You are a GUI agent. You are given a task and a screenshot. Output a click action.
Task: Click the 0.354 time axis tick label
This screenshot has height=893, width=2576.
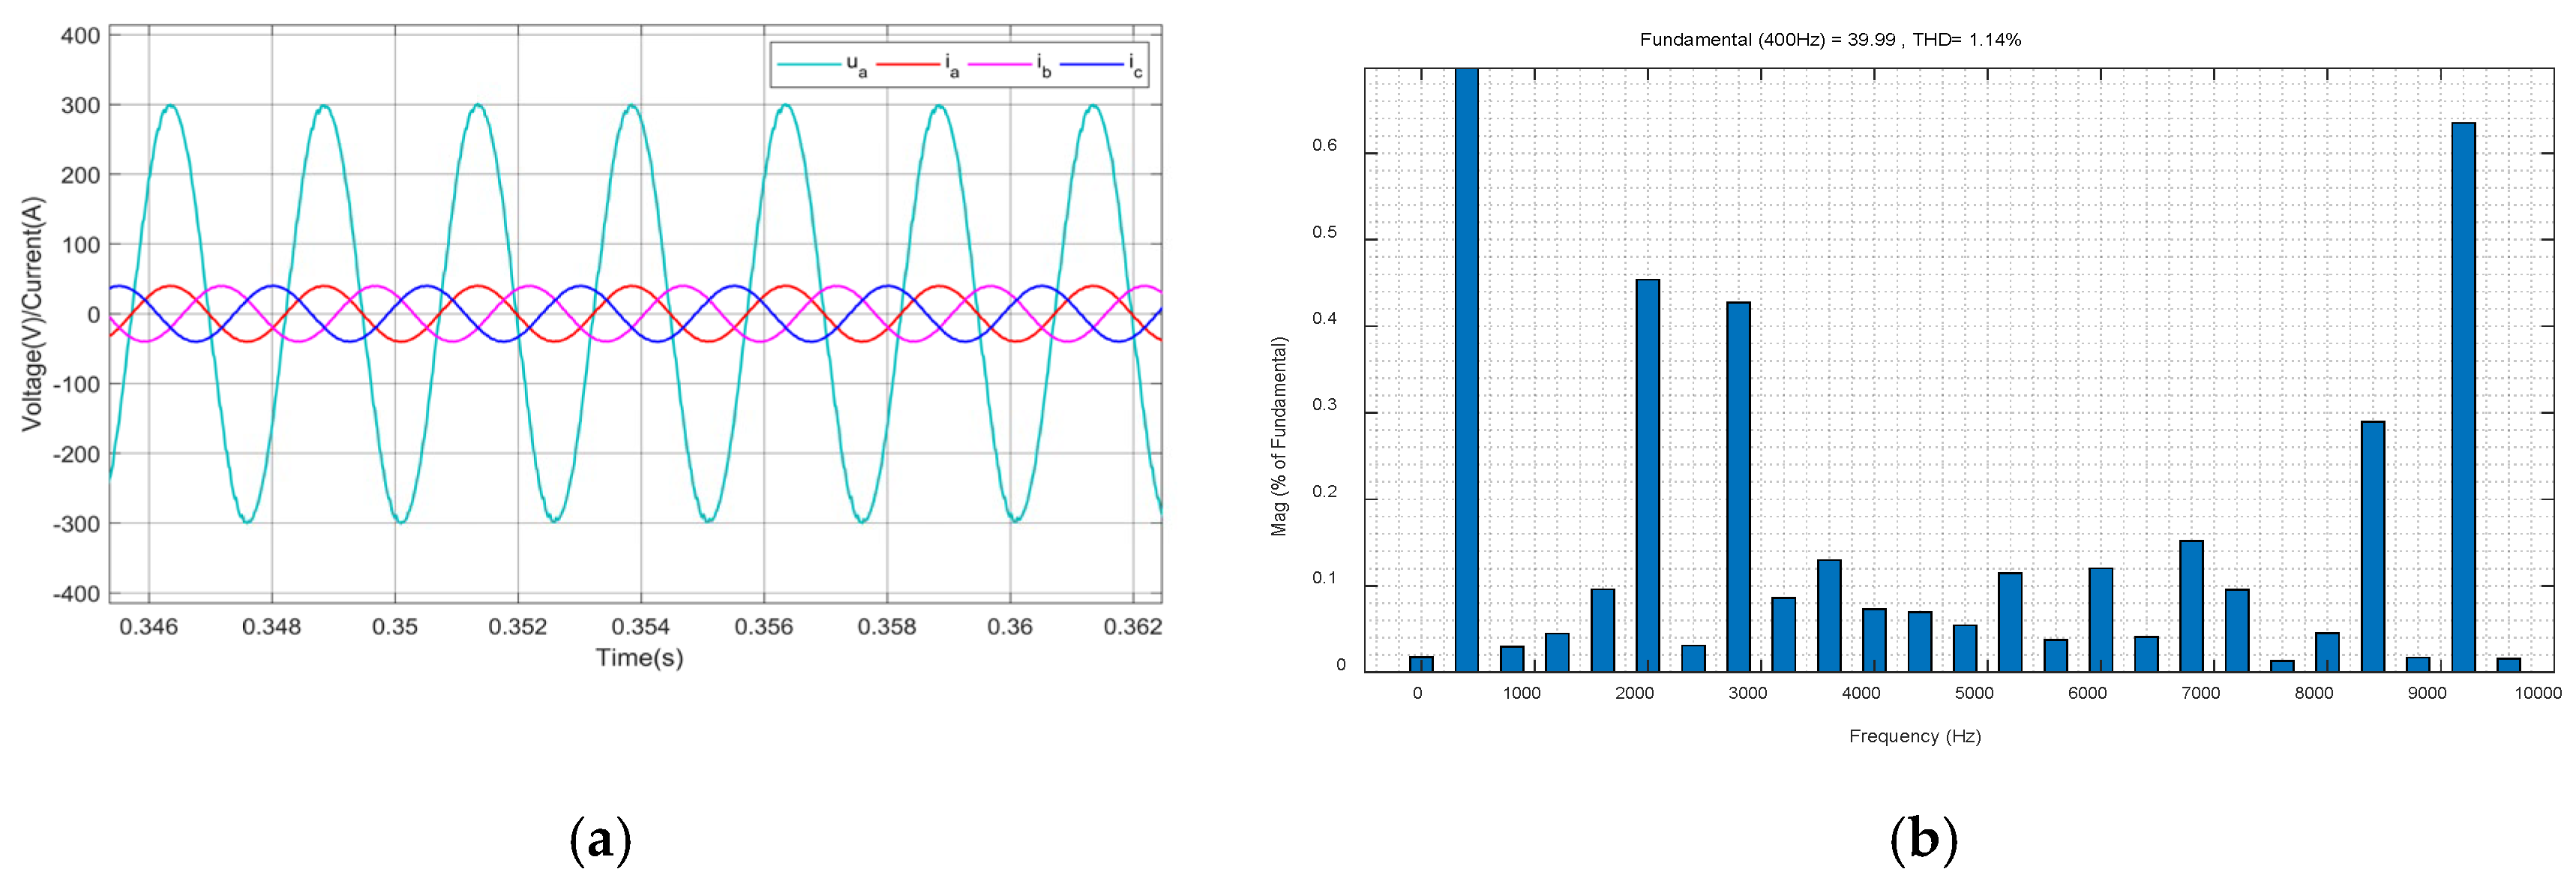(640, 627)
